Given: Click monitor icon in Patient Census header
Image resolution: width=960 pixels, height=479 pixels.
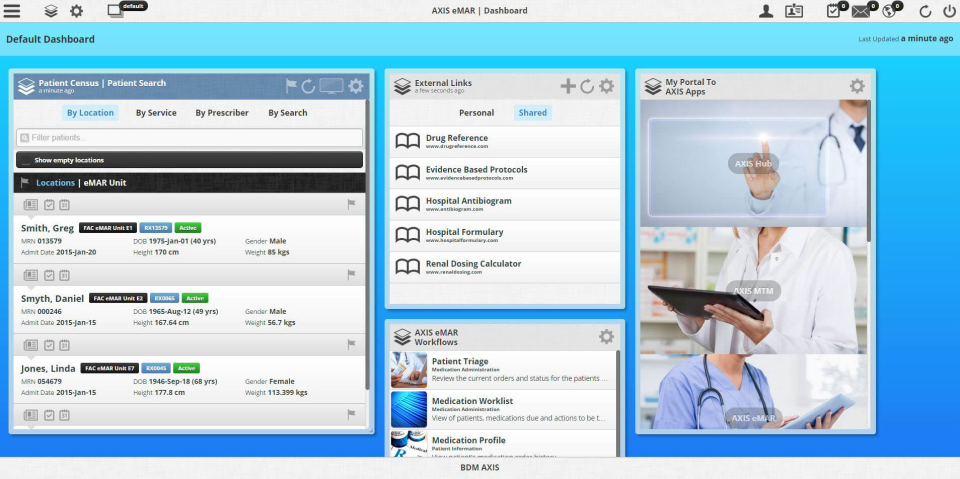Looking at the screenshot, I should (x=331, y=86).
